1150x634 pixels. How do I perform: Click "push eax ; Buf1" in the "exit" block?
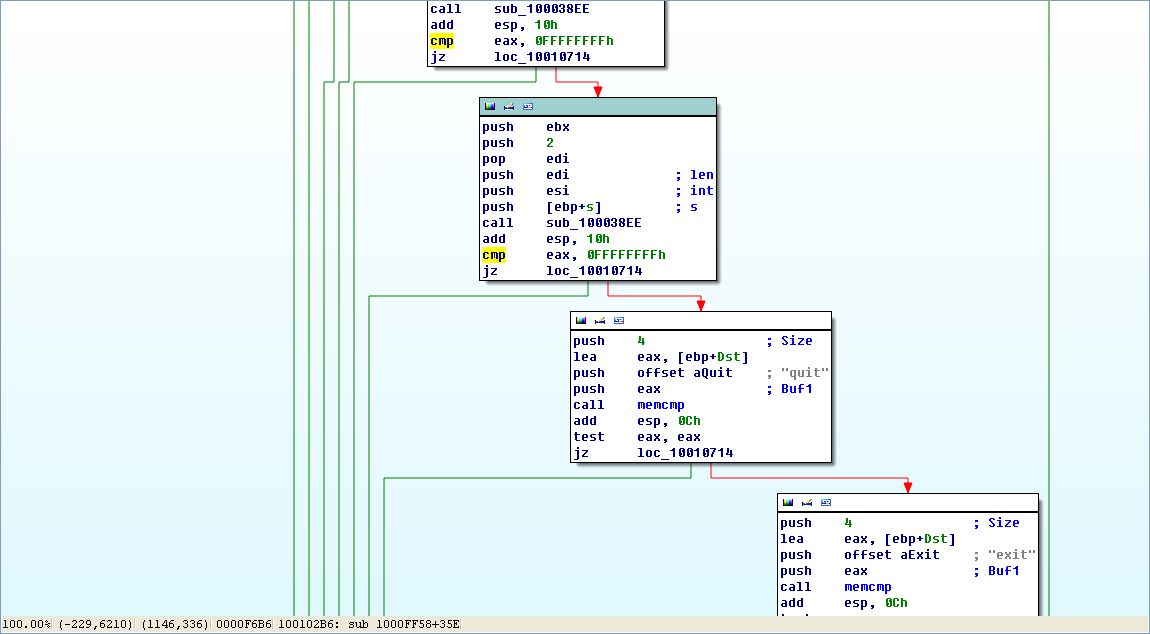click(x=900, y=572)
